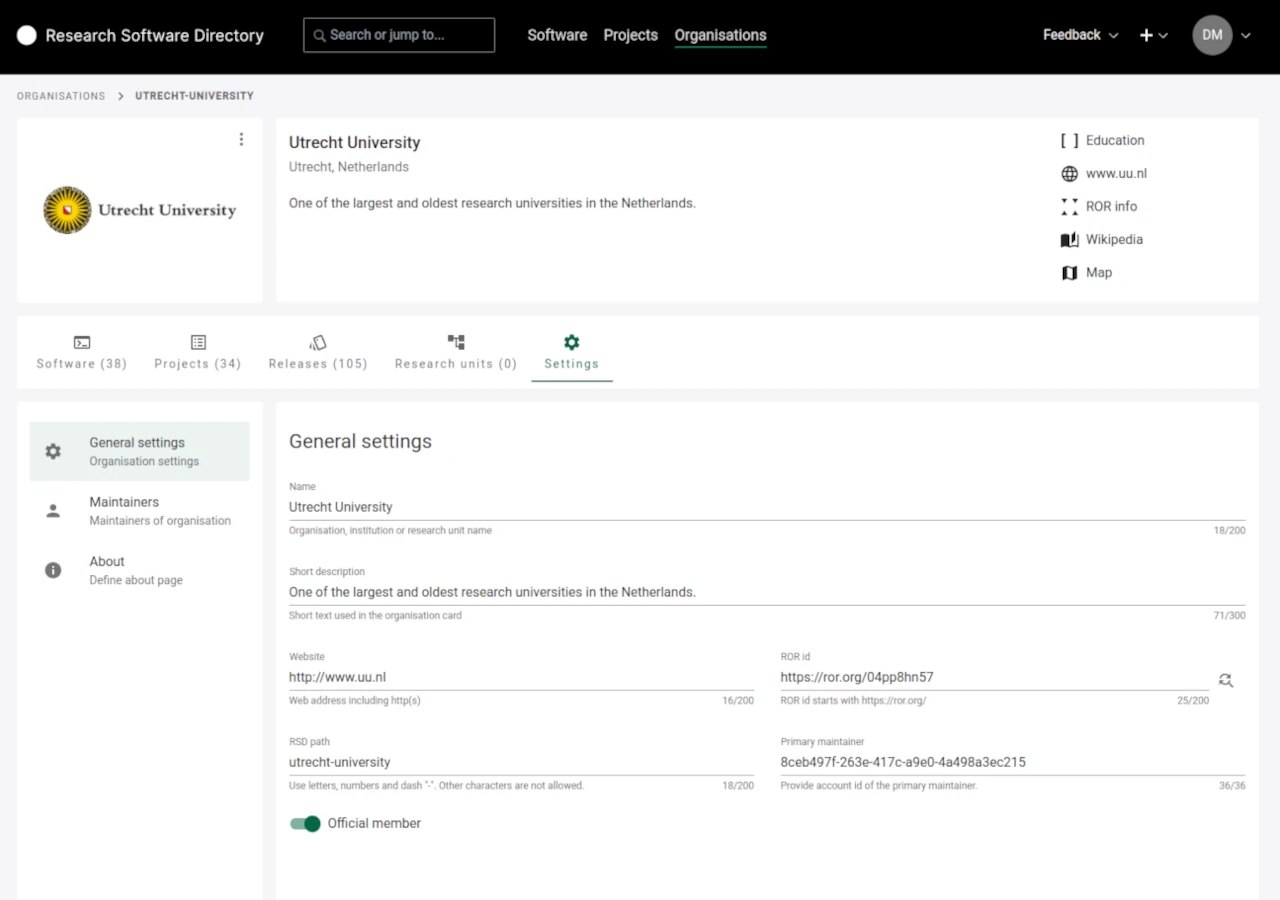
Task: Click the Education brackets icon
Action: (1069, 141)
